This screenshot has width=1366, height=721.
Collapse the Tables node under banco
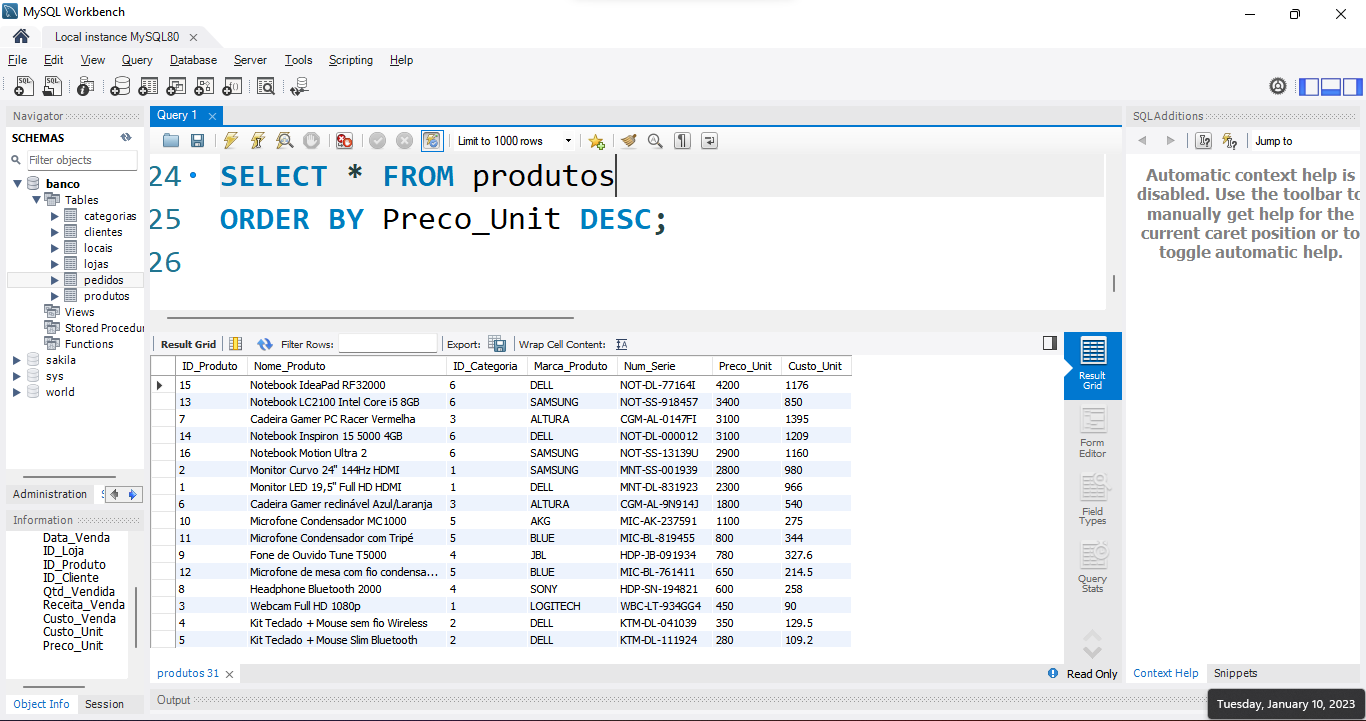point(36,200)
